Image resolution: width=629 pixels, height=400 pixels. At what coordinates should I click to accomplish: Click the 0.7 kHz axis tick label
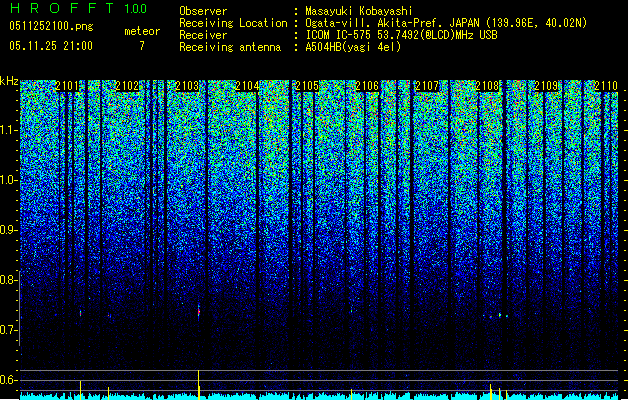pyautogui.click(x=9, y=330)
